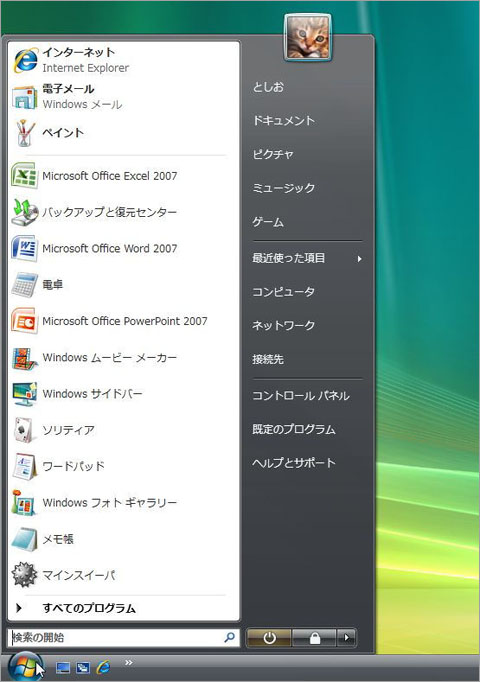Launch Microsoft Office Word 2007 icon

(25, 248)
